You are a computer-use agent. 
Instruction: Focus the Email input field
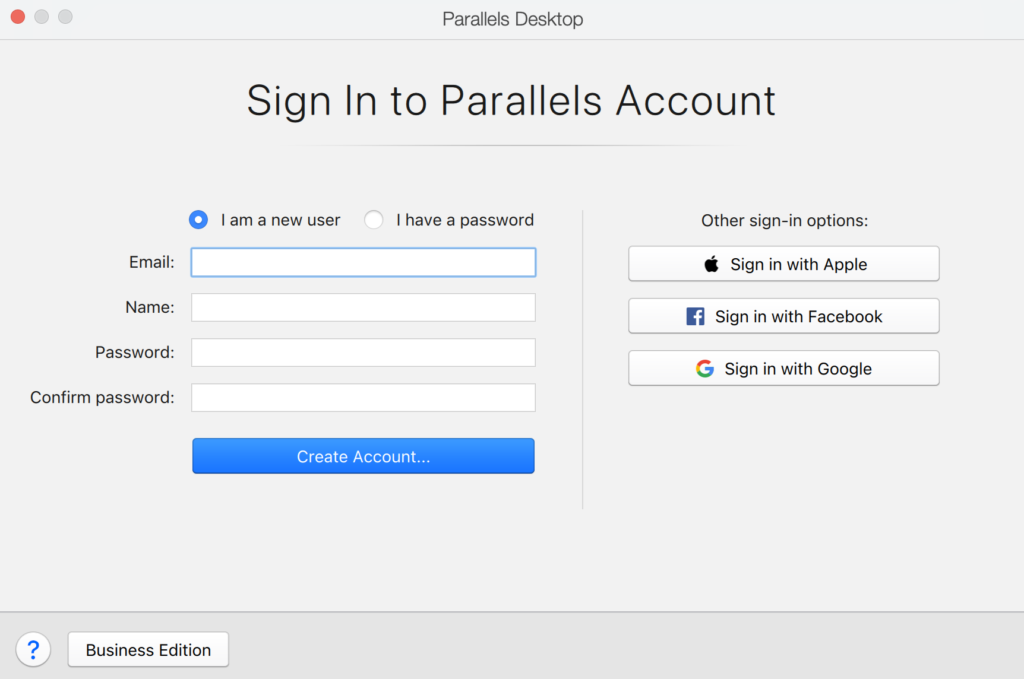pos(363,262)
